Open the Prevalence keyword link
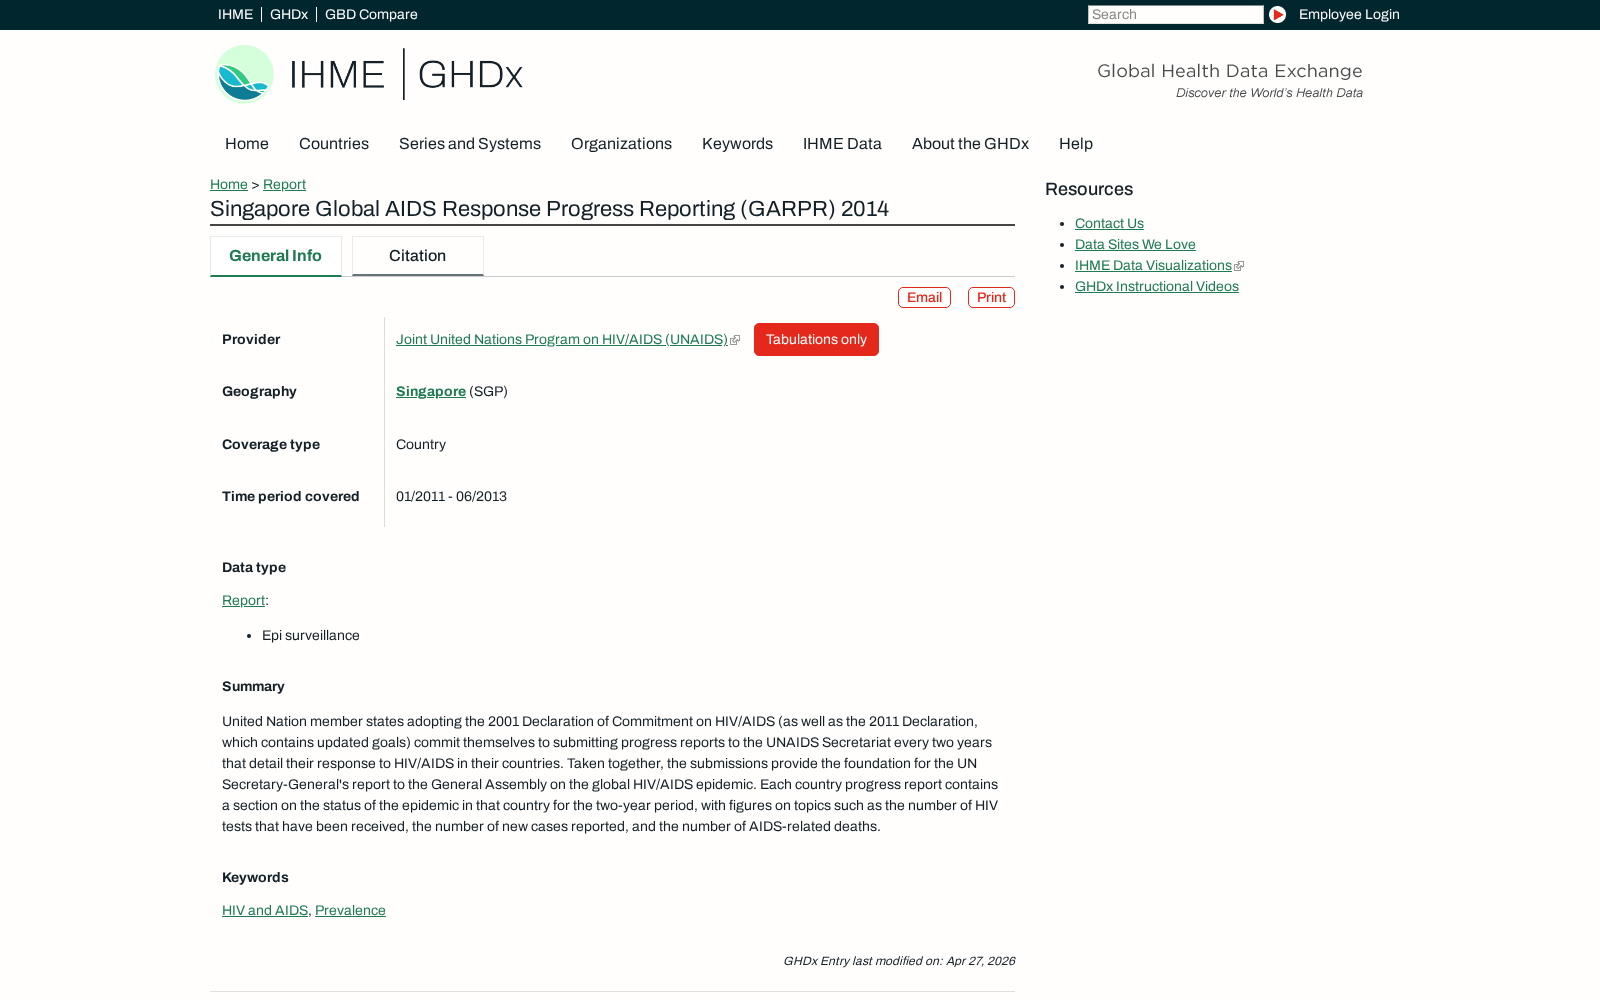1600x1000 pixels. coord(350,911)
